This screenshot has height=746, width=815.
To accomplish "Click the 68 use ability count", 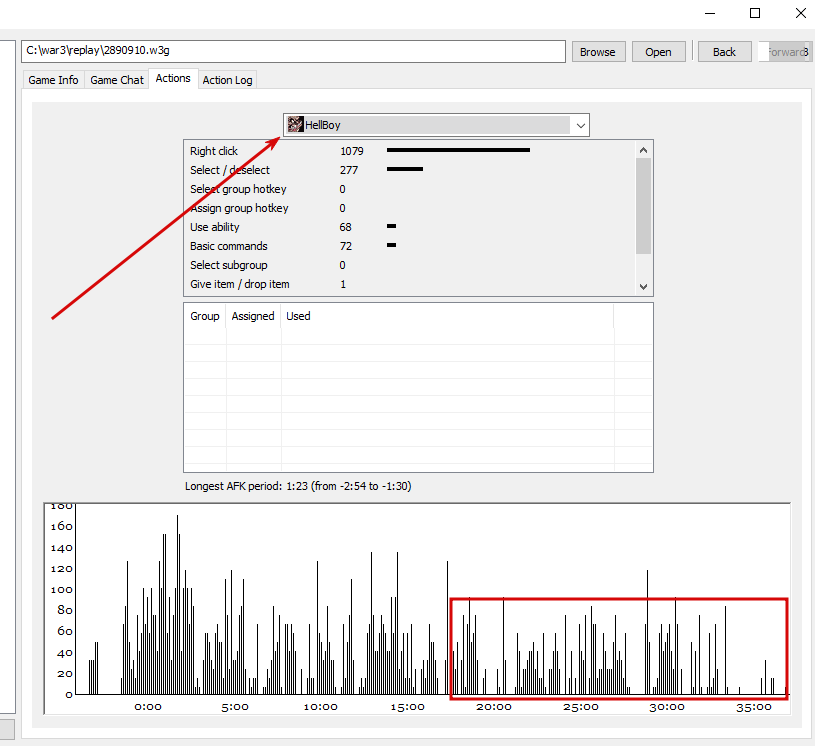I will [x=346, y=227].
